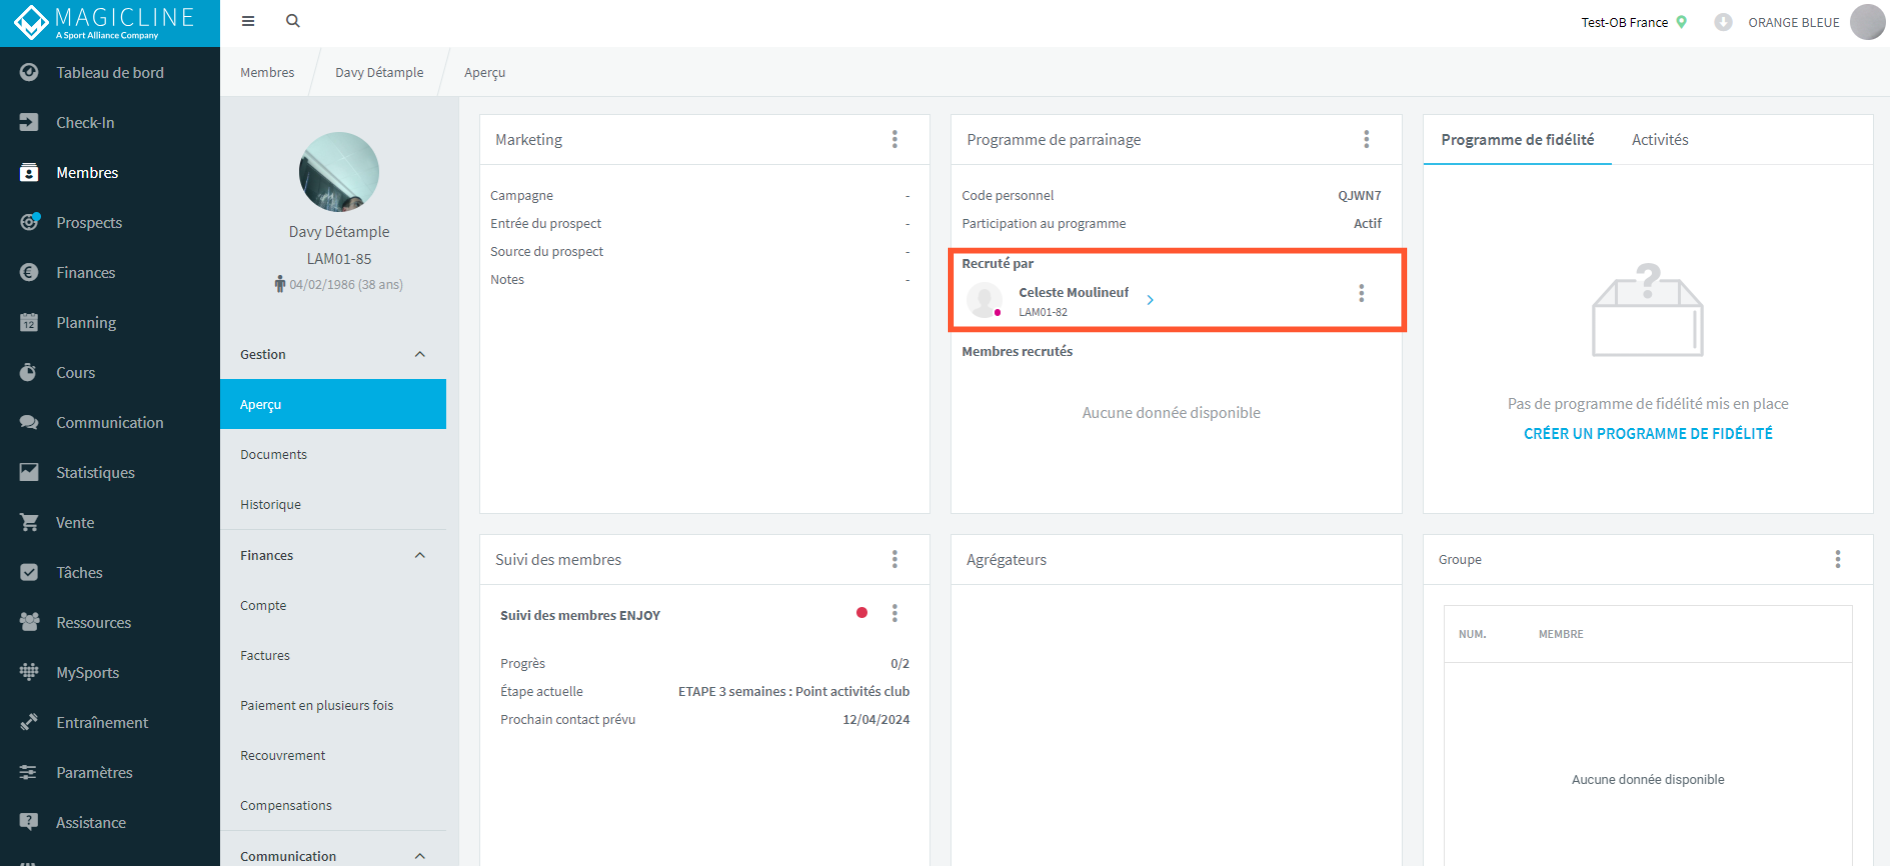The width and height of the screenshot is (1890, 866).
Task: Collapse the Gestion section chevron
Action: [x=420, y=354]
